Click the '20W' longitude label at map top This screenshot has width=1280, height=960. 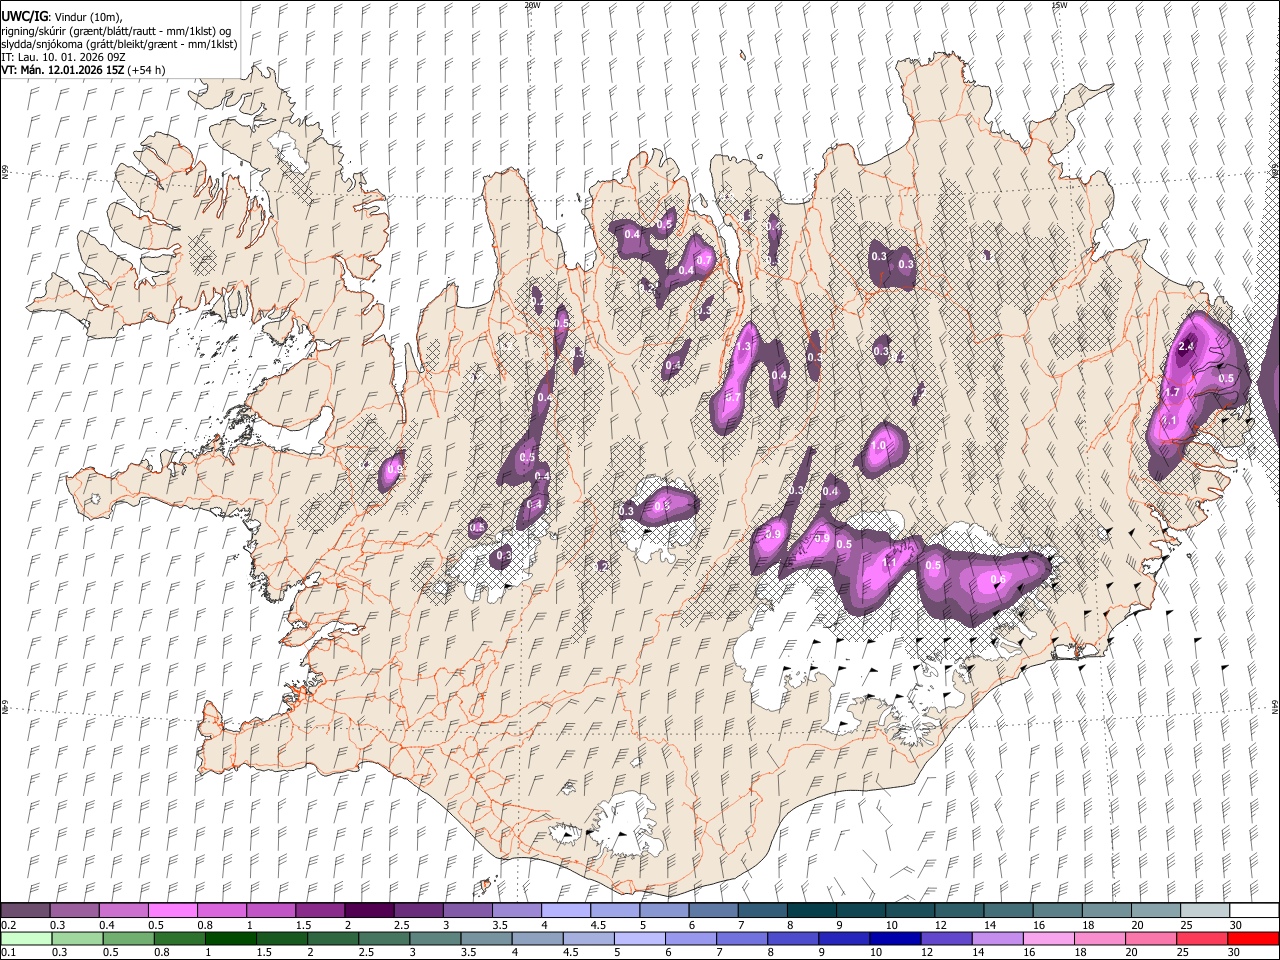(532, 5)
